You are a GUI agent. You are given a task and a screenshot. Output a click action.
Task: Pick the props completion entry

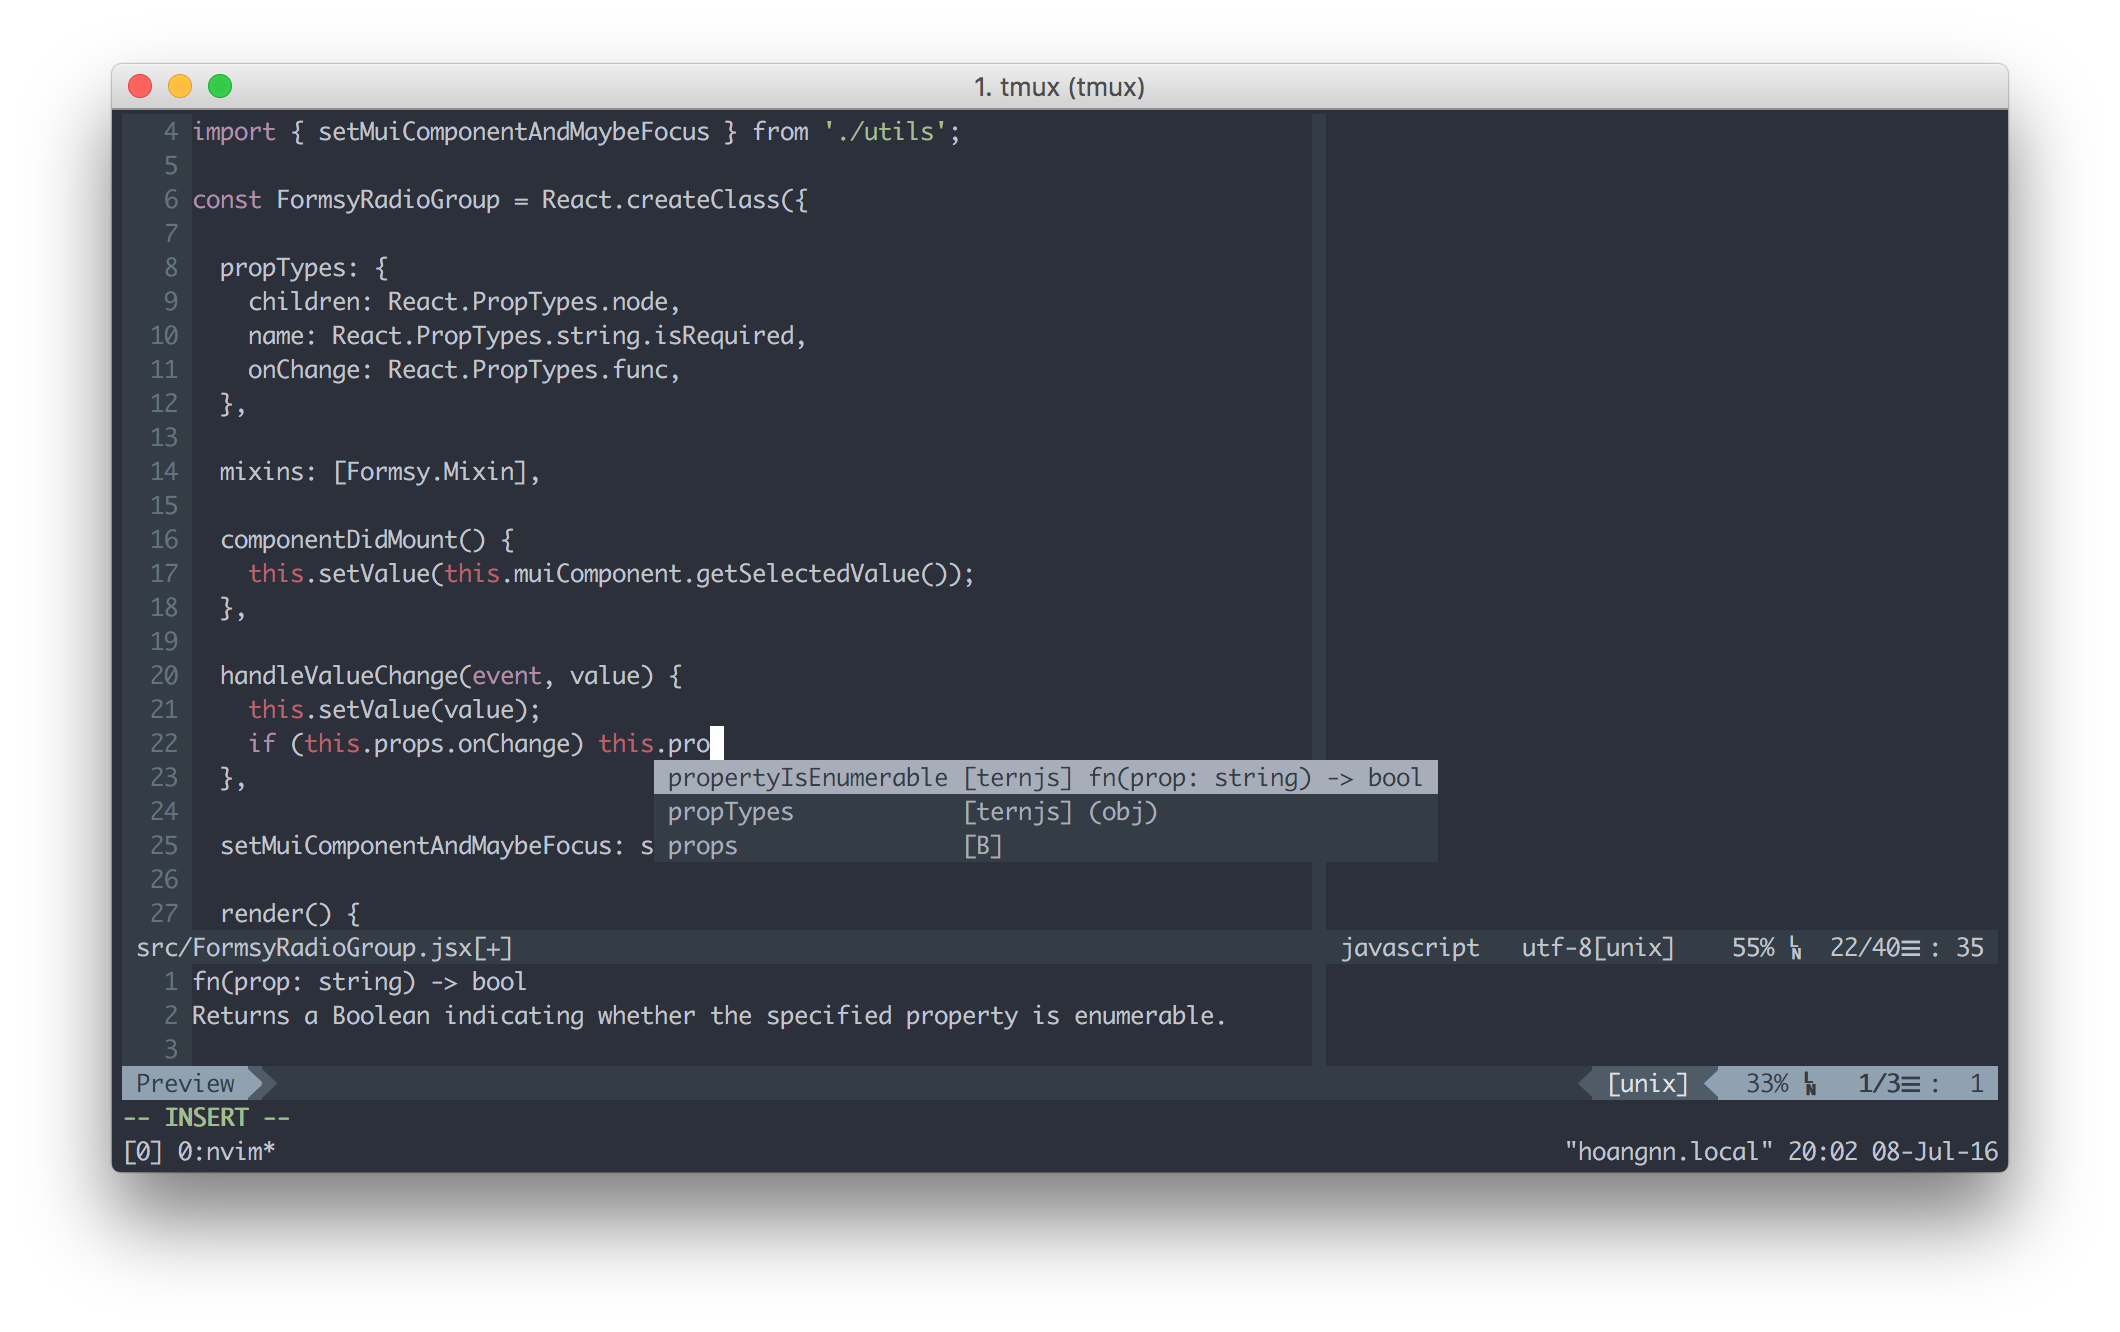(702, 846)
